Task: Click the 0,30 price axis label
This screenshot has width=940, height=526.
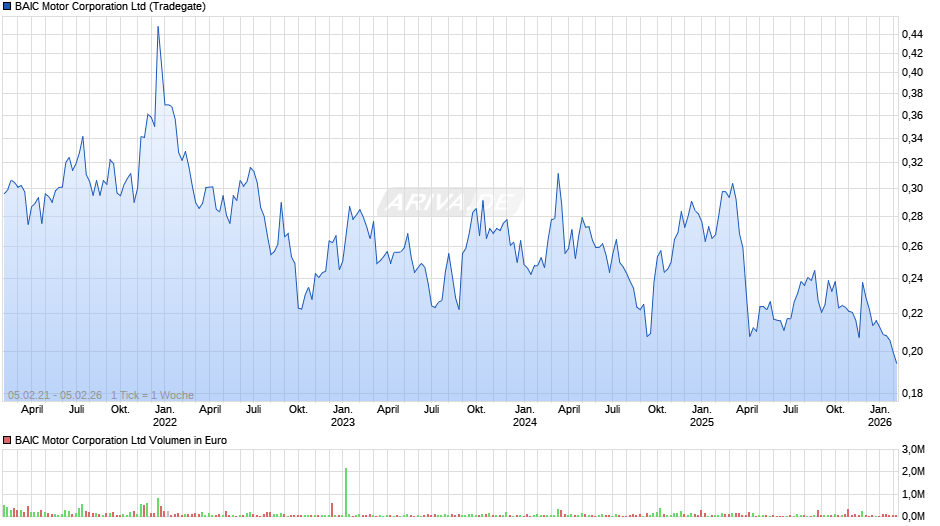Action: (912, 188)
